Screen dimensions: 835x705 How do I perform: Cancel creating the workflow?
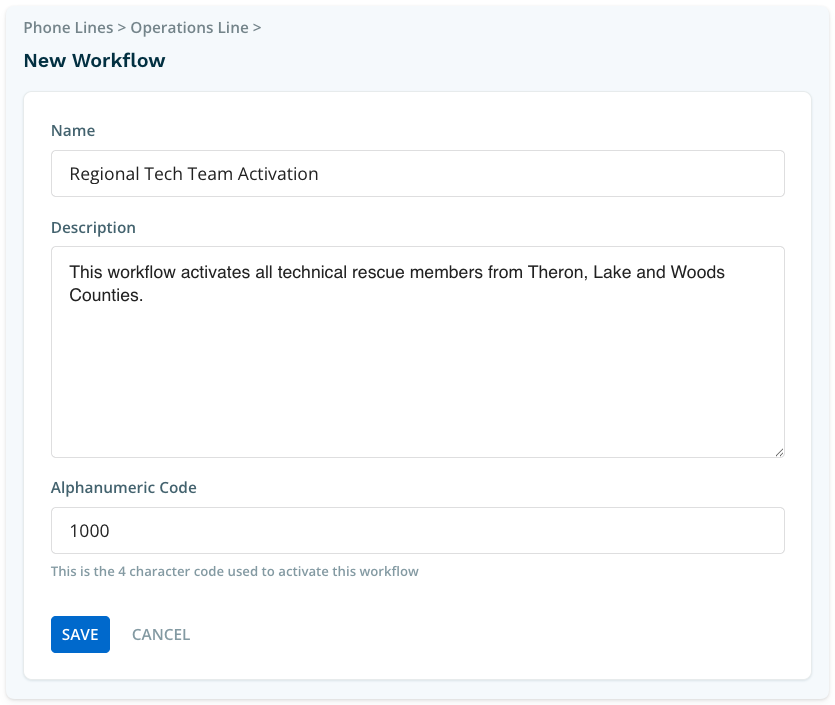pos(161,634)
